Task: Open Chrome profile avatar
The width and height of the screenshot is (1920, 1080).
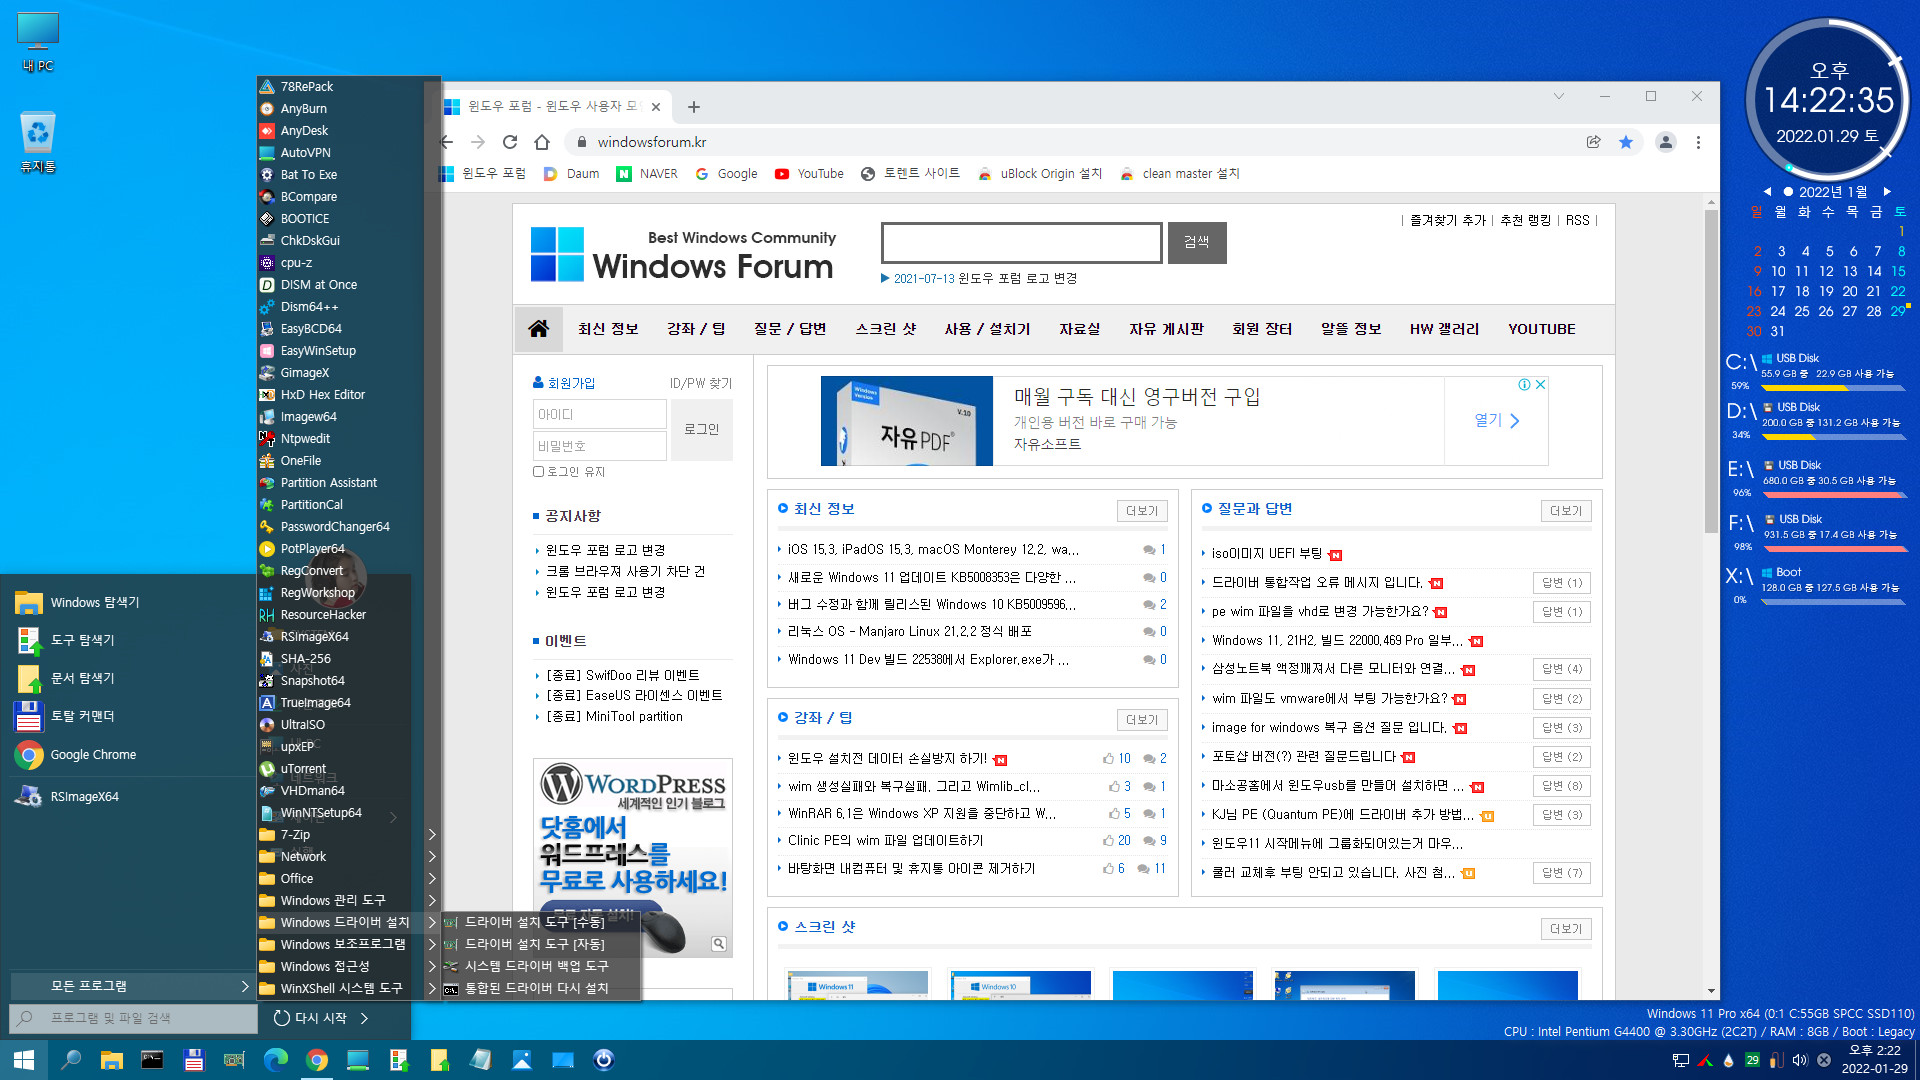Action: point(1666,142)
